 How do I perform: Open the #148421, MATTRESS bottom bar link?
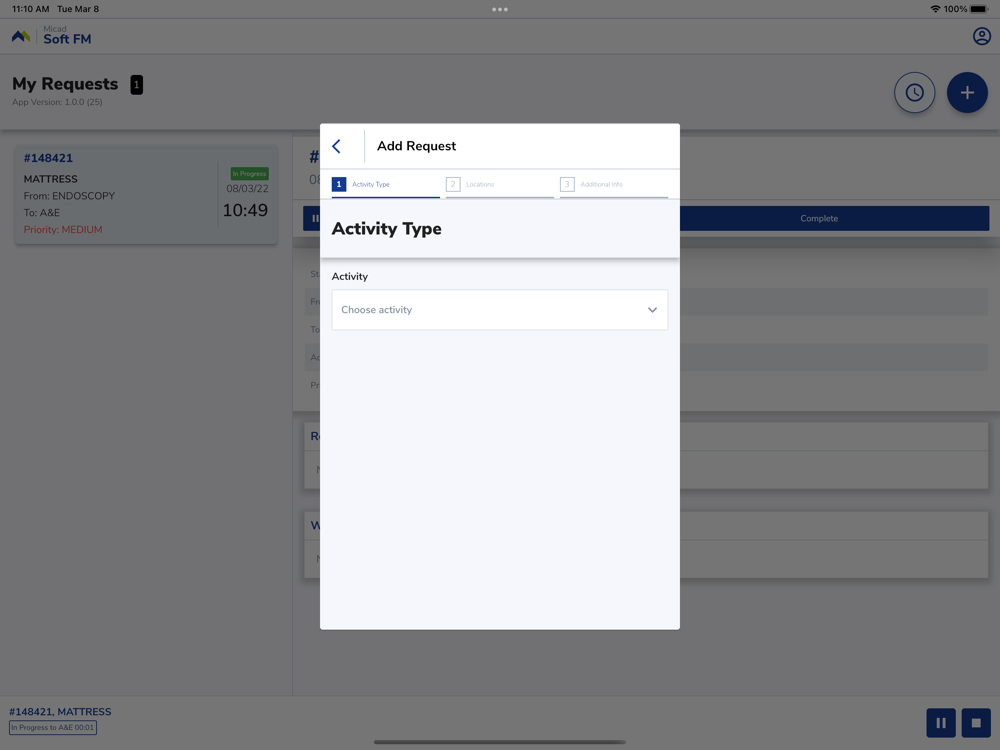pyautogui.click(x=60, y=712)
